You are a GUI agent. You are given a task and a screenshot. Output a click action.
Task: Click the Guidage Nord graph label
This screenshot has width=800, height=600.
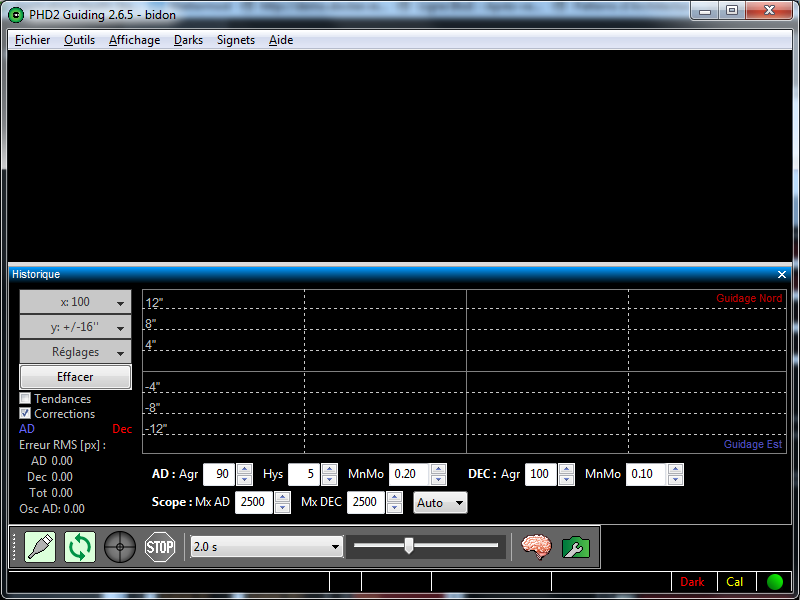749,298
